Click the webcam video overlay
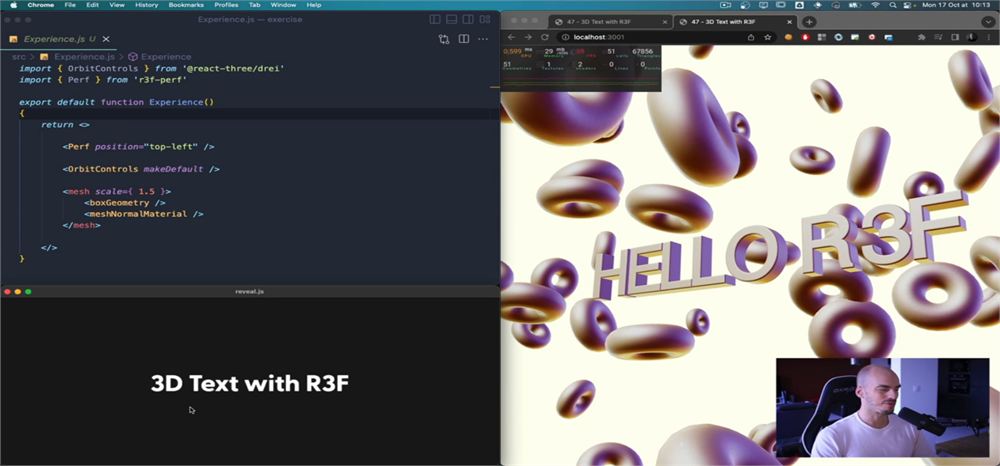Screen dimensions: 1000x466 point(882,407)
